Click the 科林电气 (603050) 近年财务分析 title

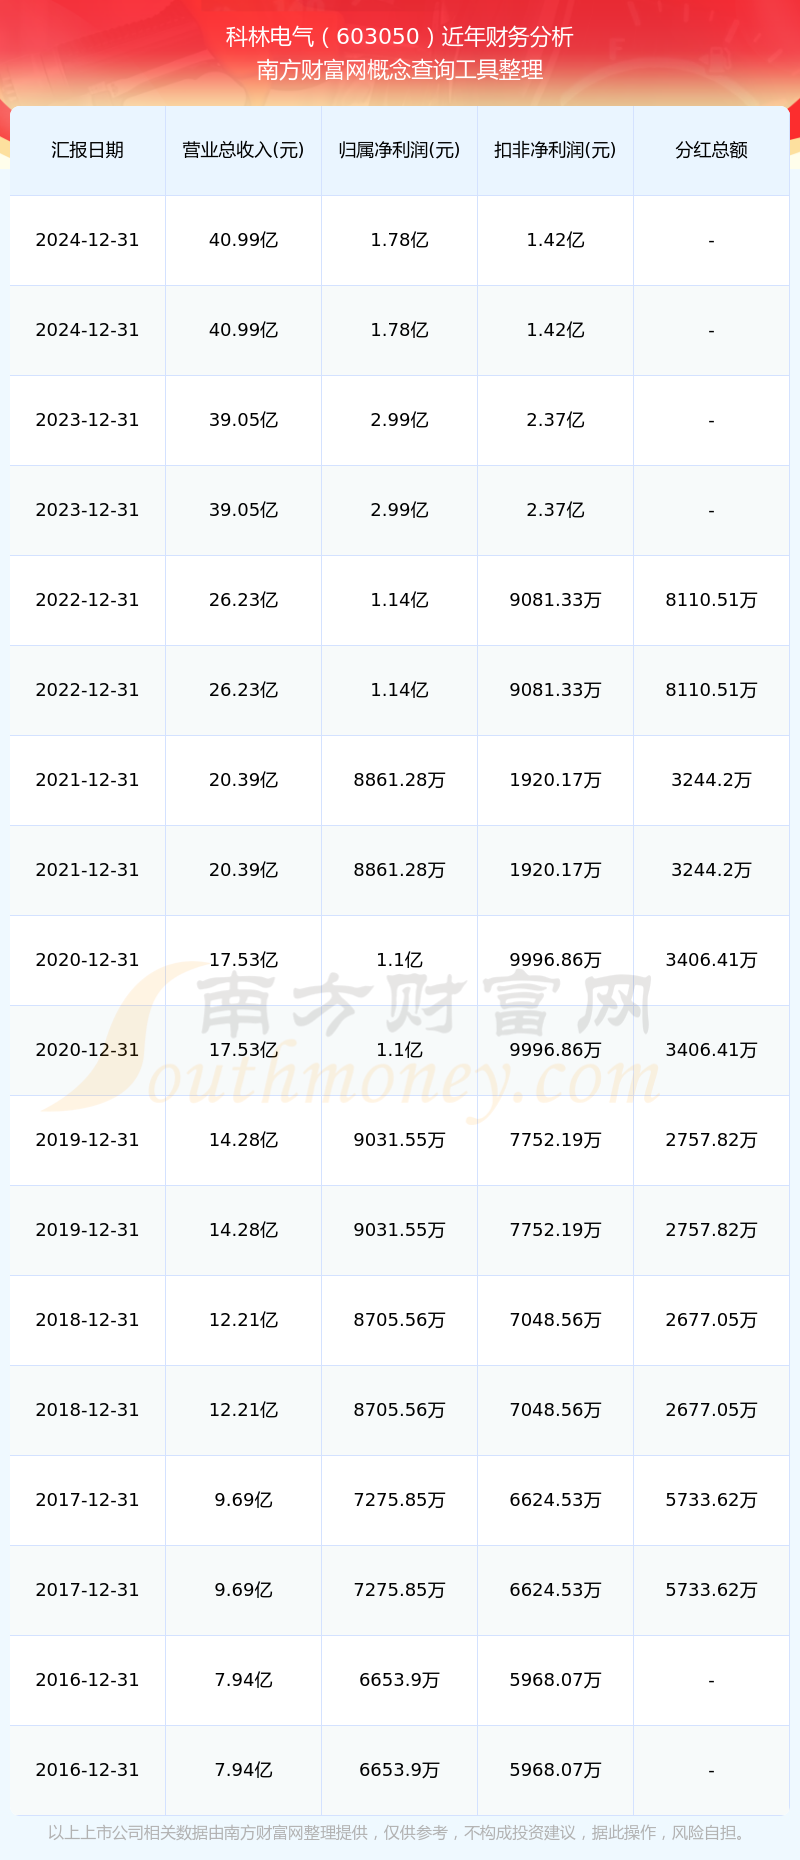point(400,37)
